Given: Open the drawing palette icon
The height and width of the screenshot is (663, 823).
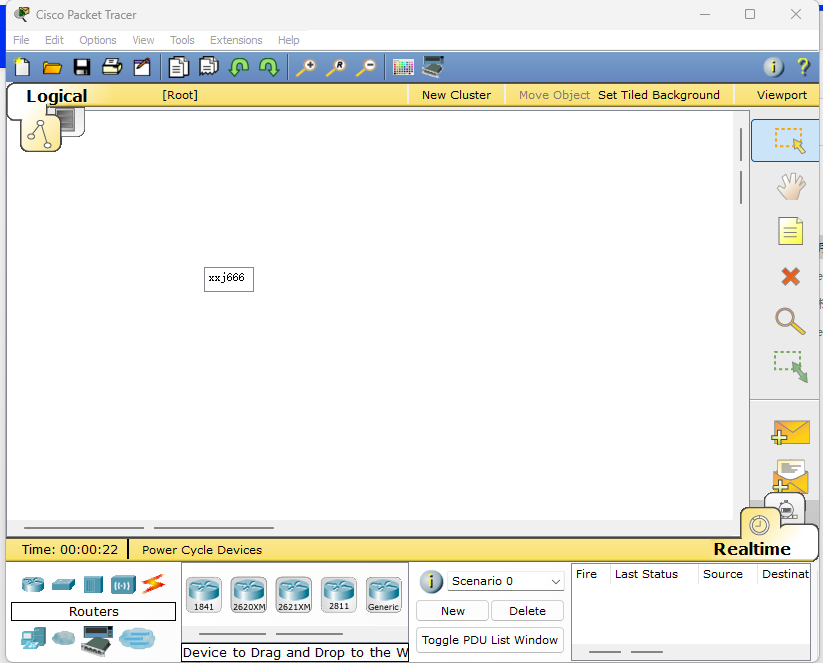Looking at the screenshot, I should coord(403,68).
